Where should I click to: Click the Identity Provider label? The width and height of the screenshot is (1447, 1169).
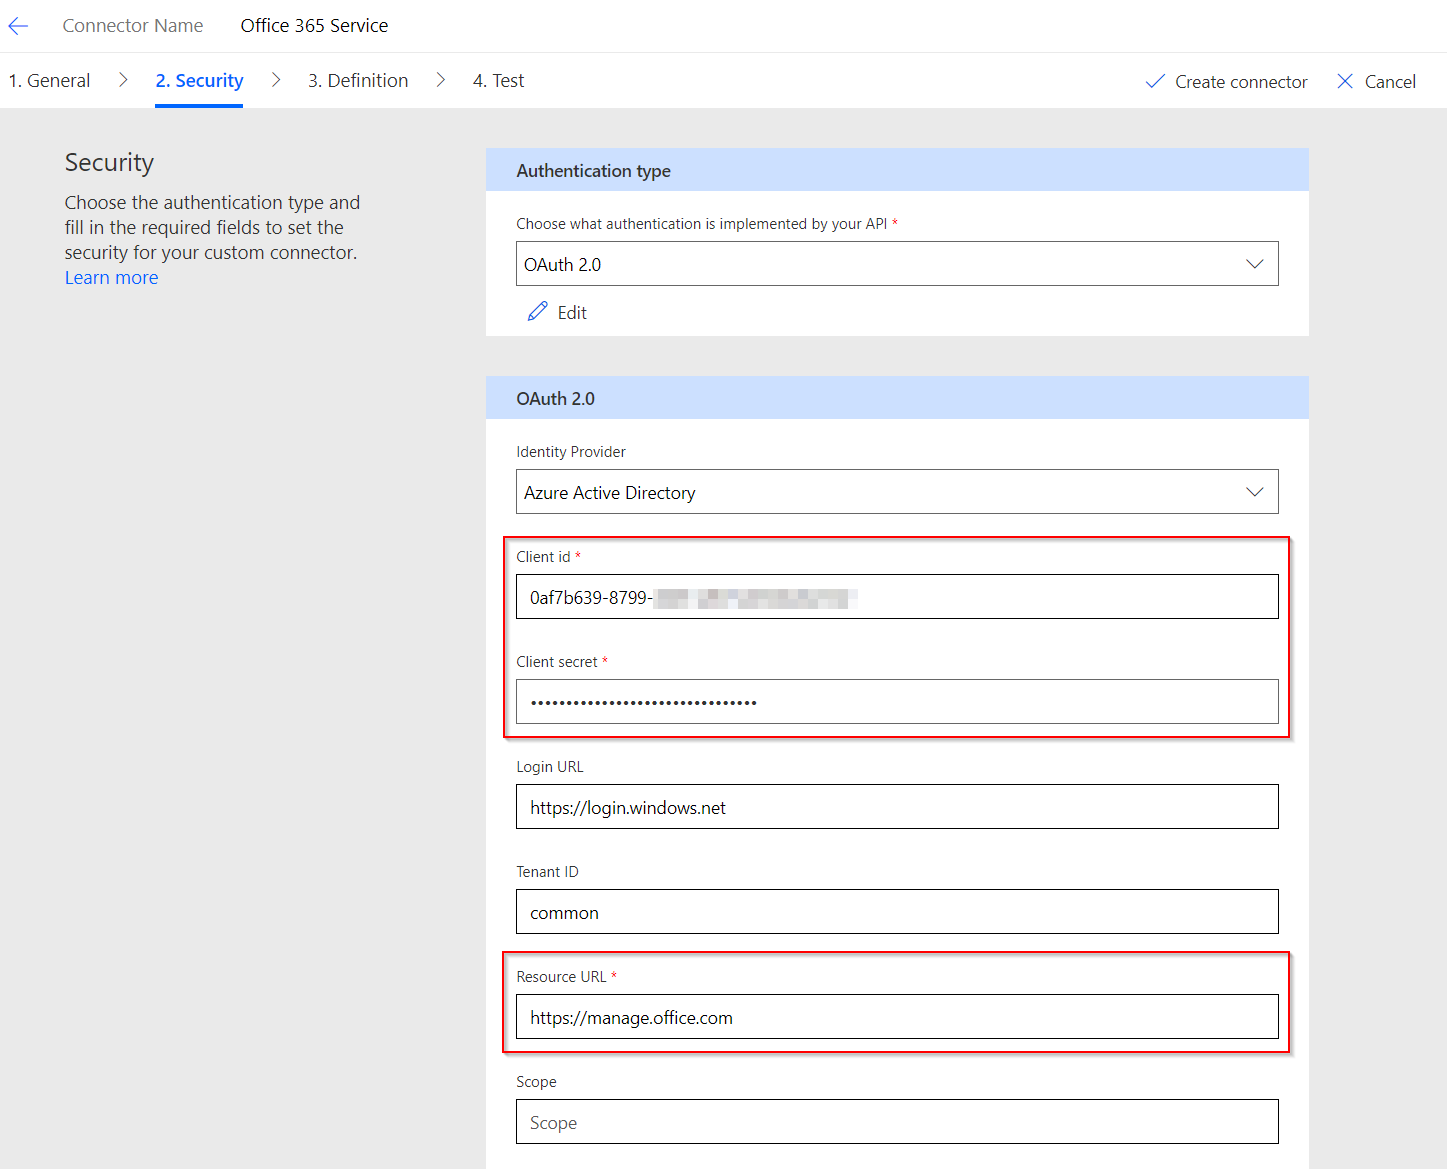pyautogui.click(x=571, y=452)
